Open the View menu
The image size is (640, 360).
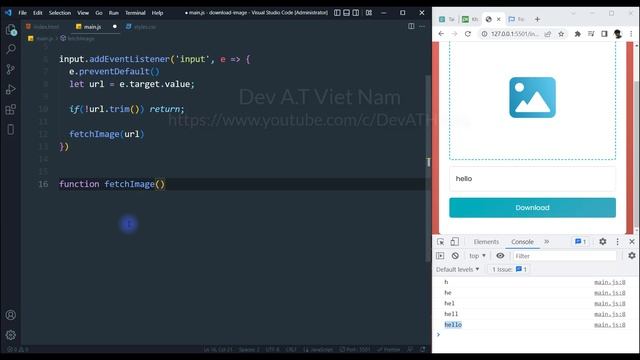[83, 13]
